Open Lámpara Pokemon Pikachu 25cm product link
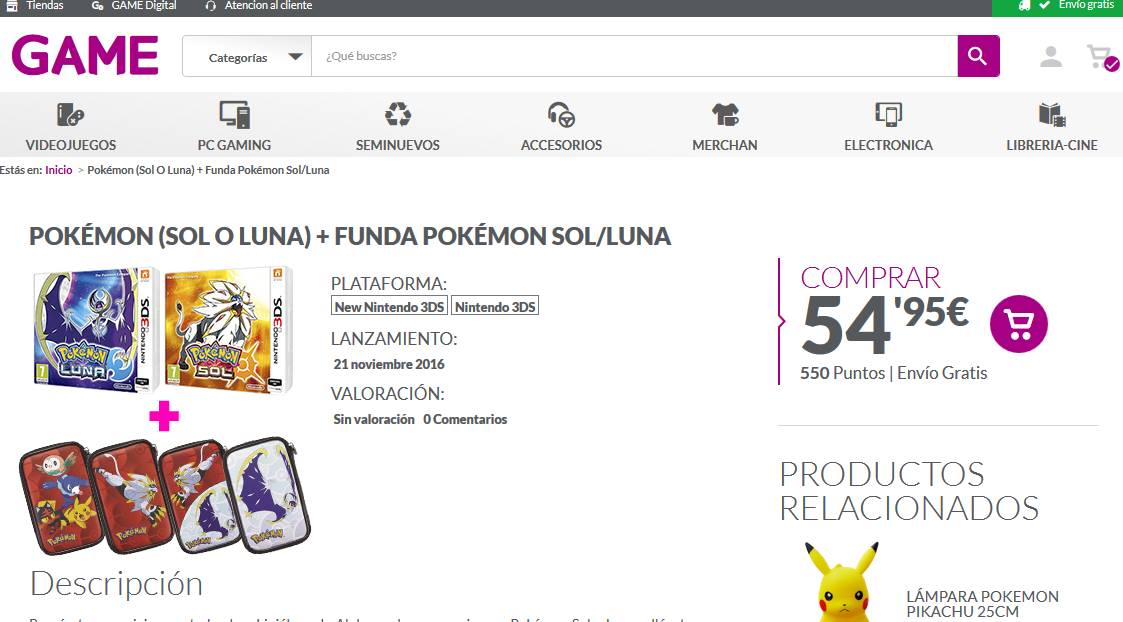The width and height of the screenshot is (1123, 622). [982, 604]
